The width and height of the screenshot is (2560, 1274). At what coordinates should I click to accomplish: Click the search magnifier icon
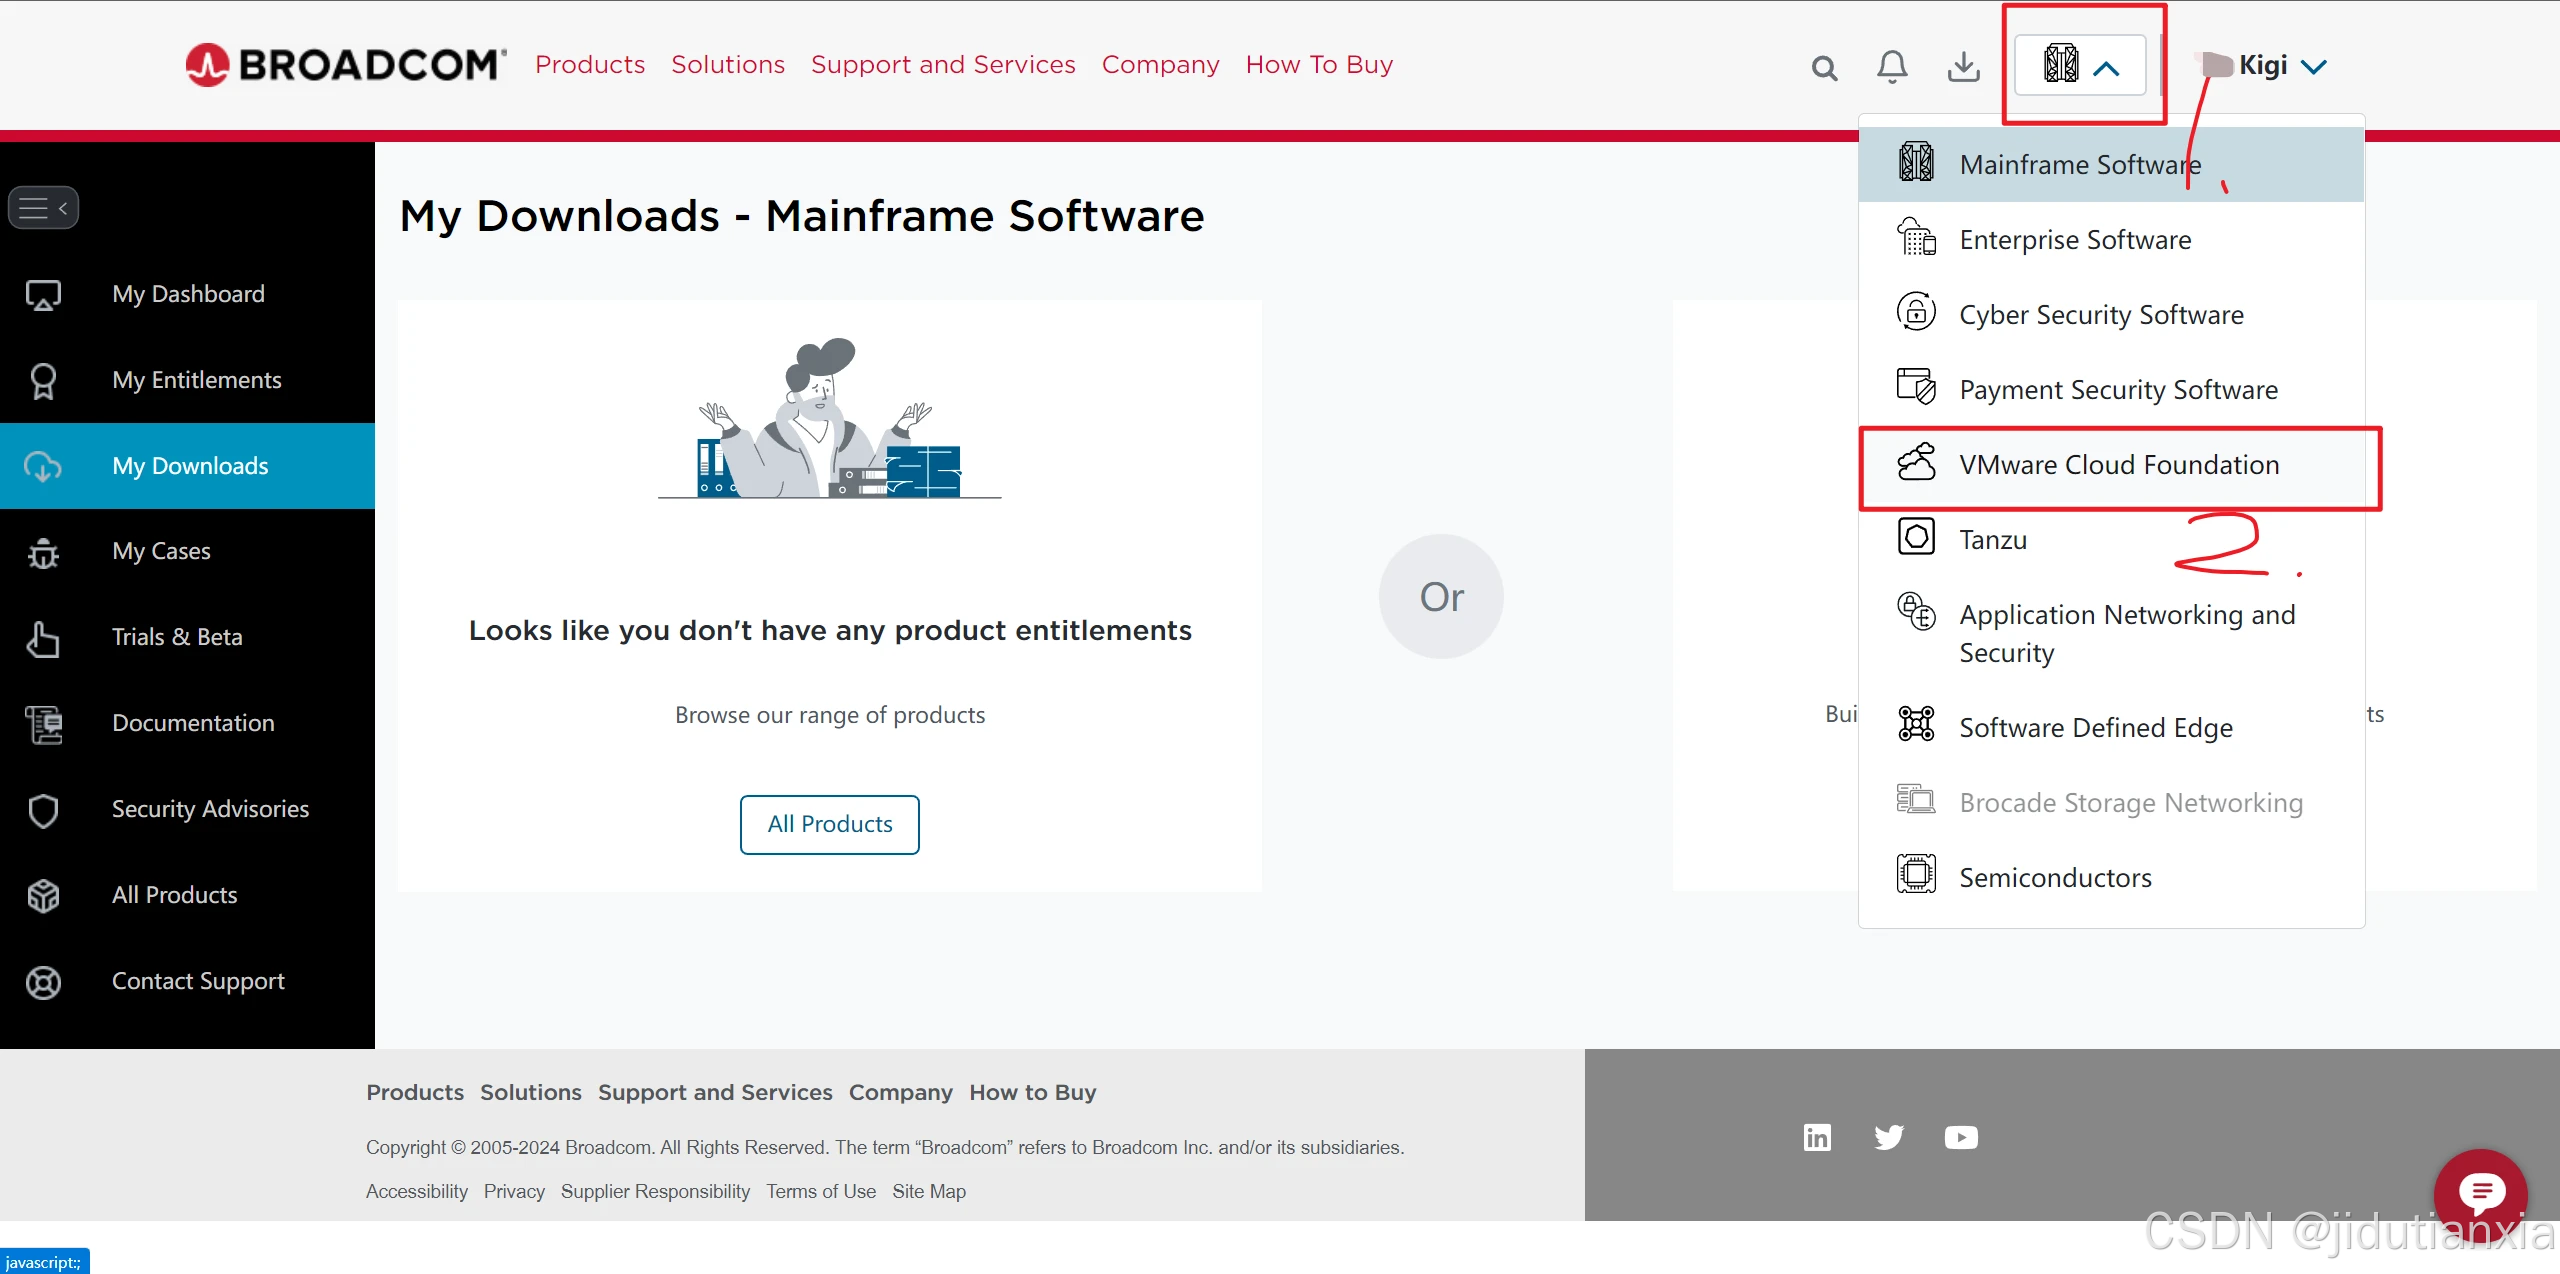1824,68
